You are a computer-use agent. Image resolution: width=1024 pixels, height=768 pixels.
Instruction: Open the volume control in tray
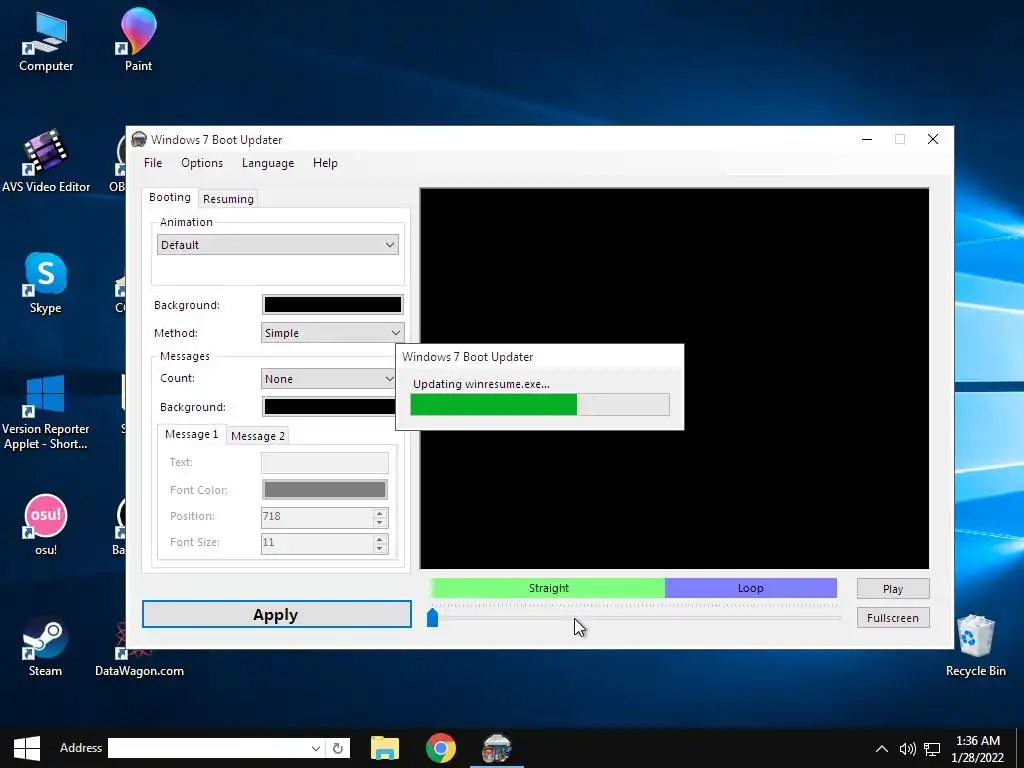coord(907,749)
